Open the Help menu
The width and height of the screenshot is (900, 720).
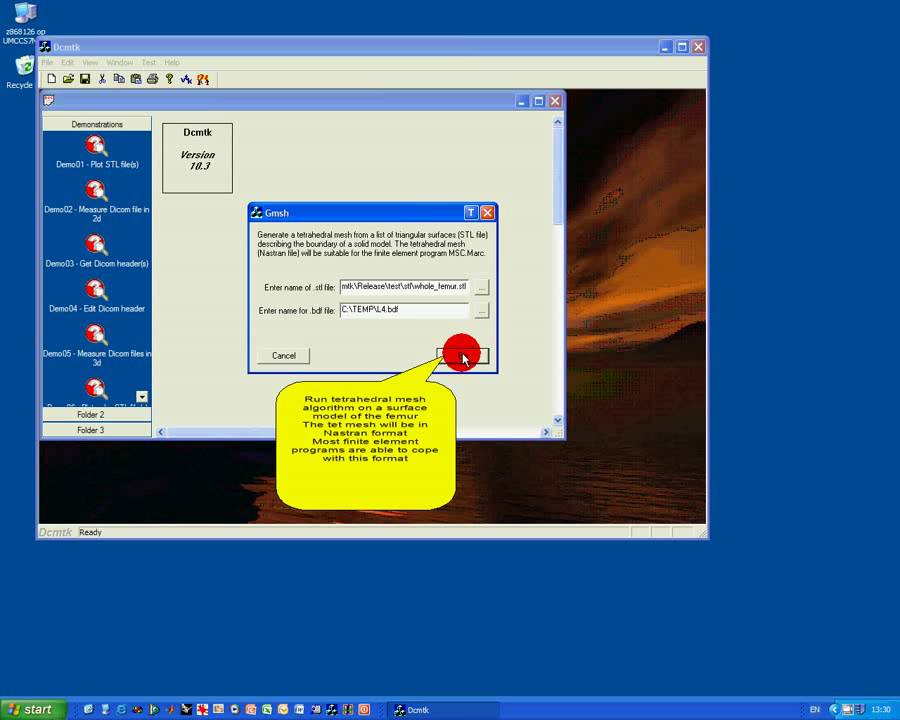tap(172, 62)
